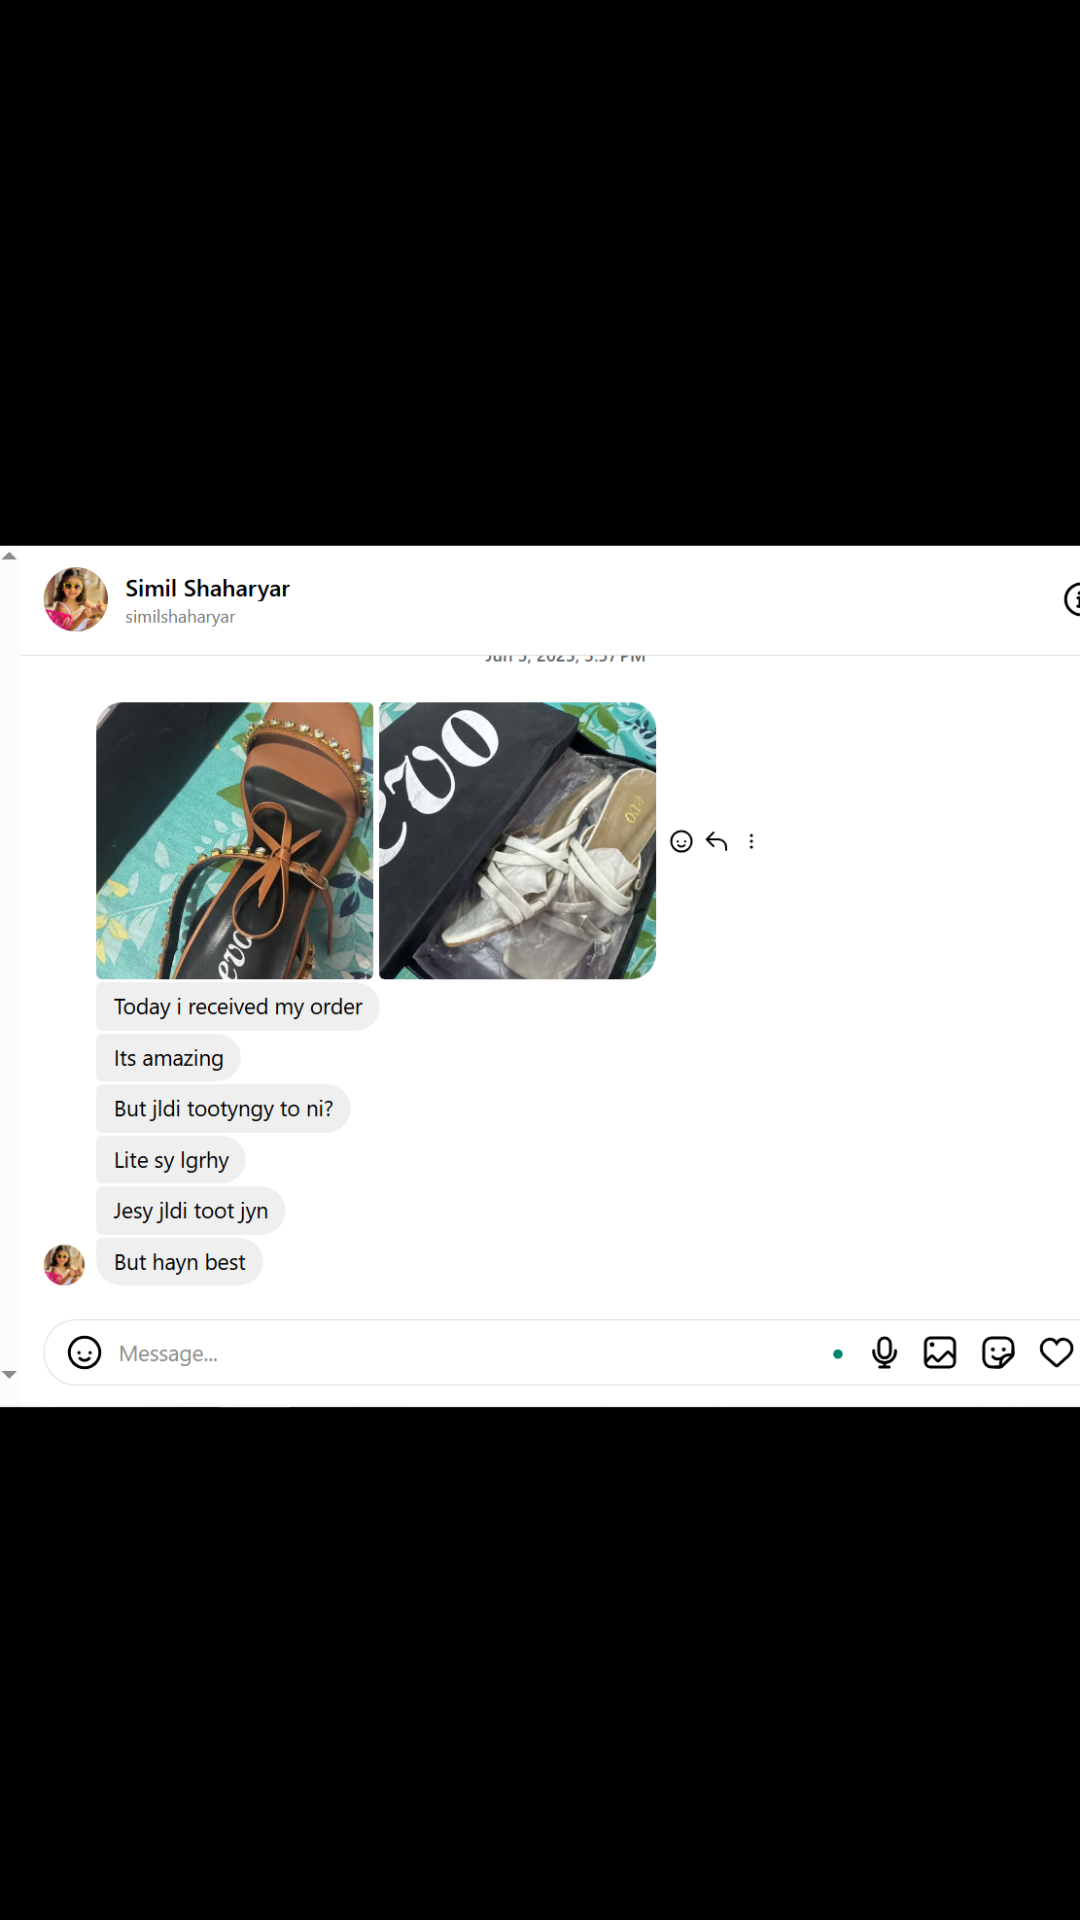Record a voice clip with microphone icon

click(884, 1353)
